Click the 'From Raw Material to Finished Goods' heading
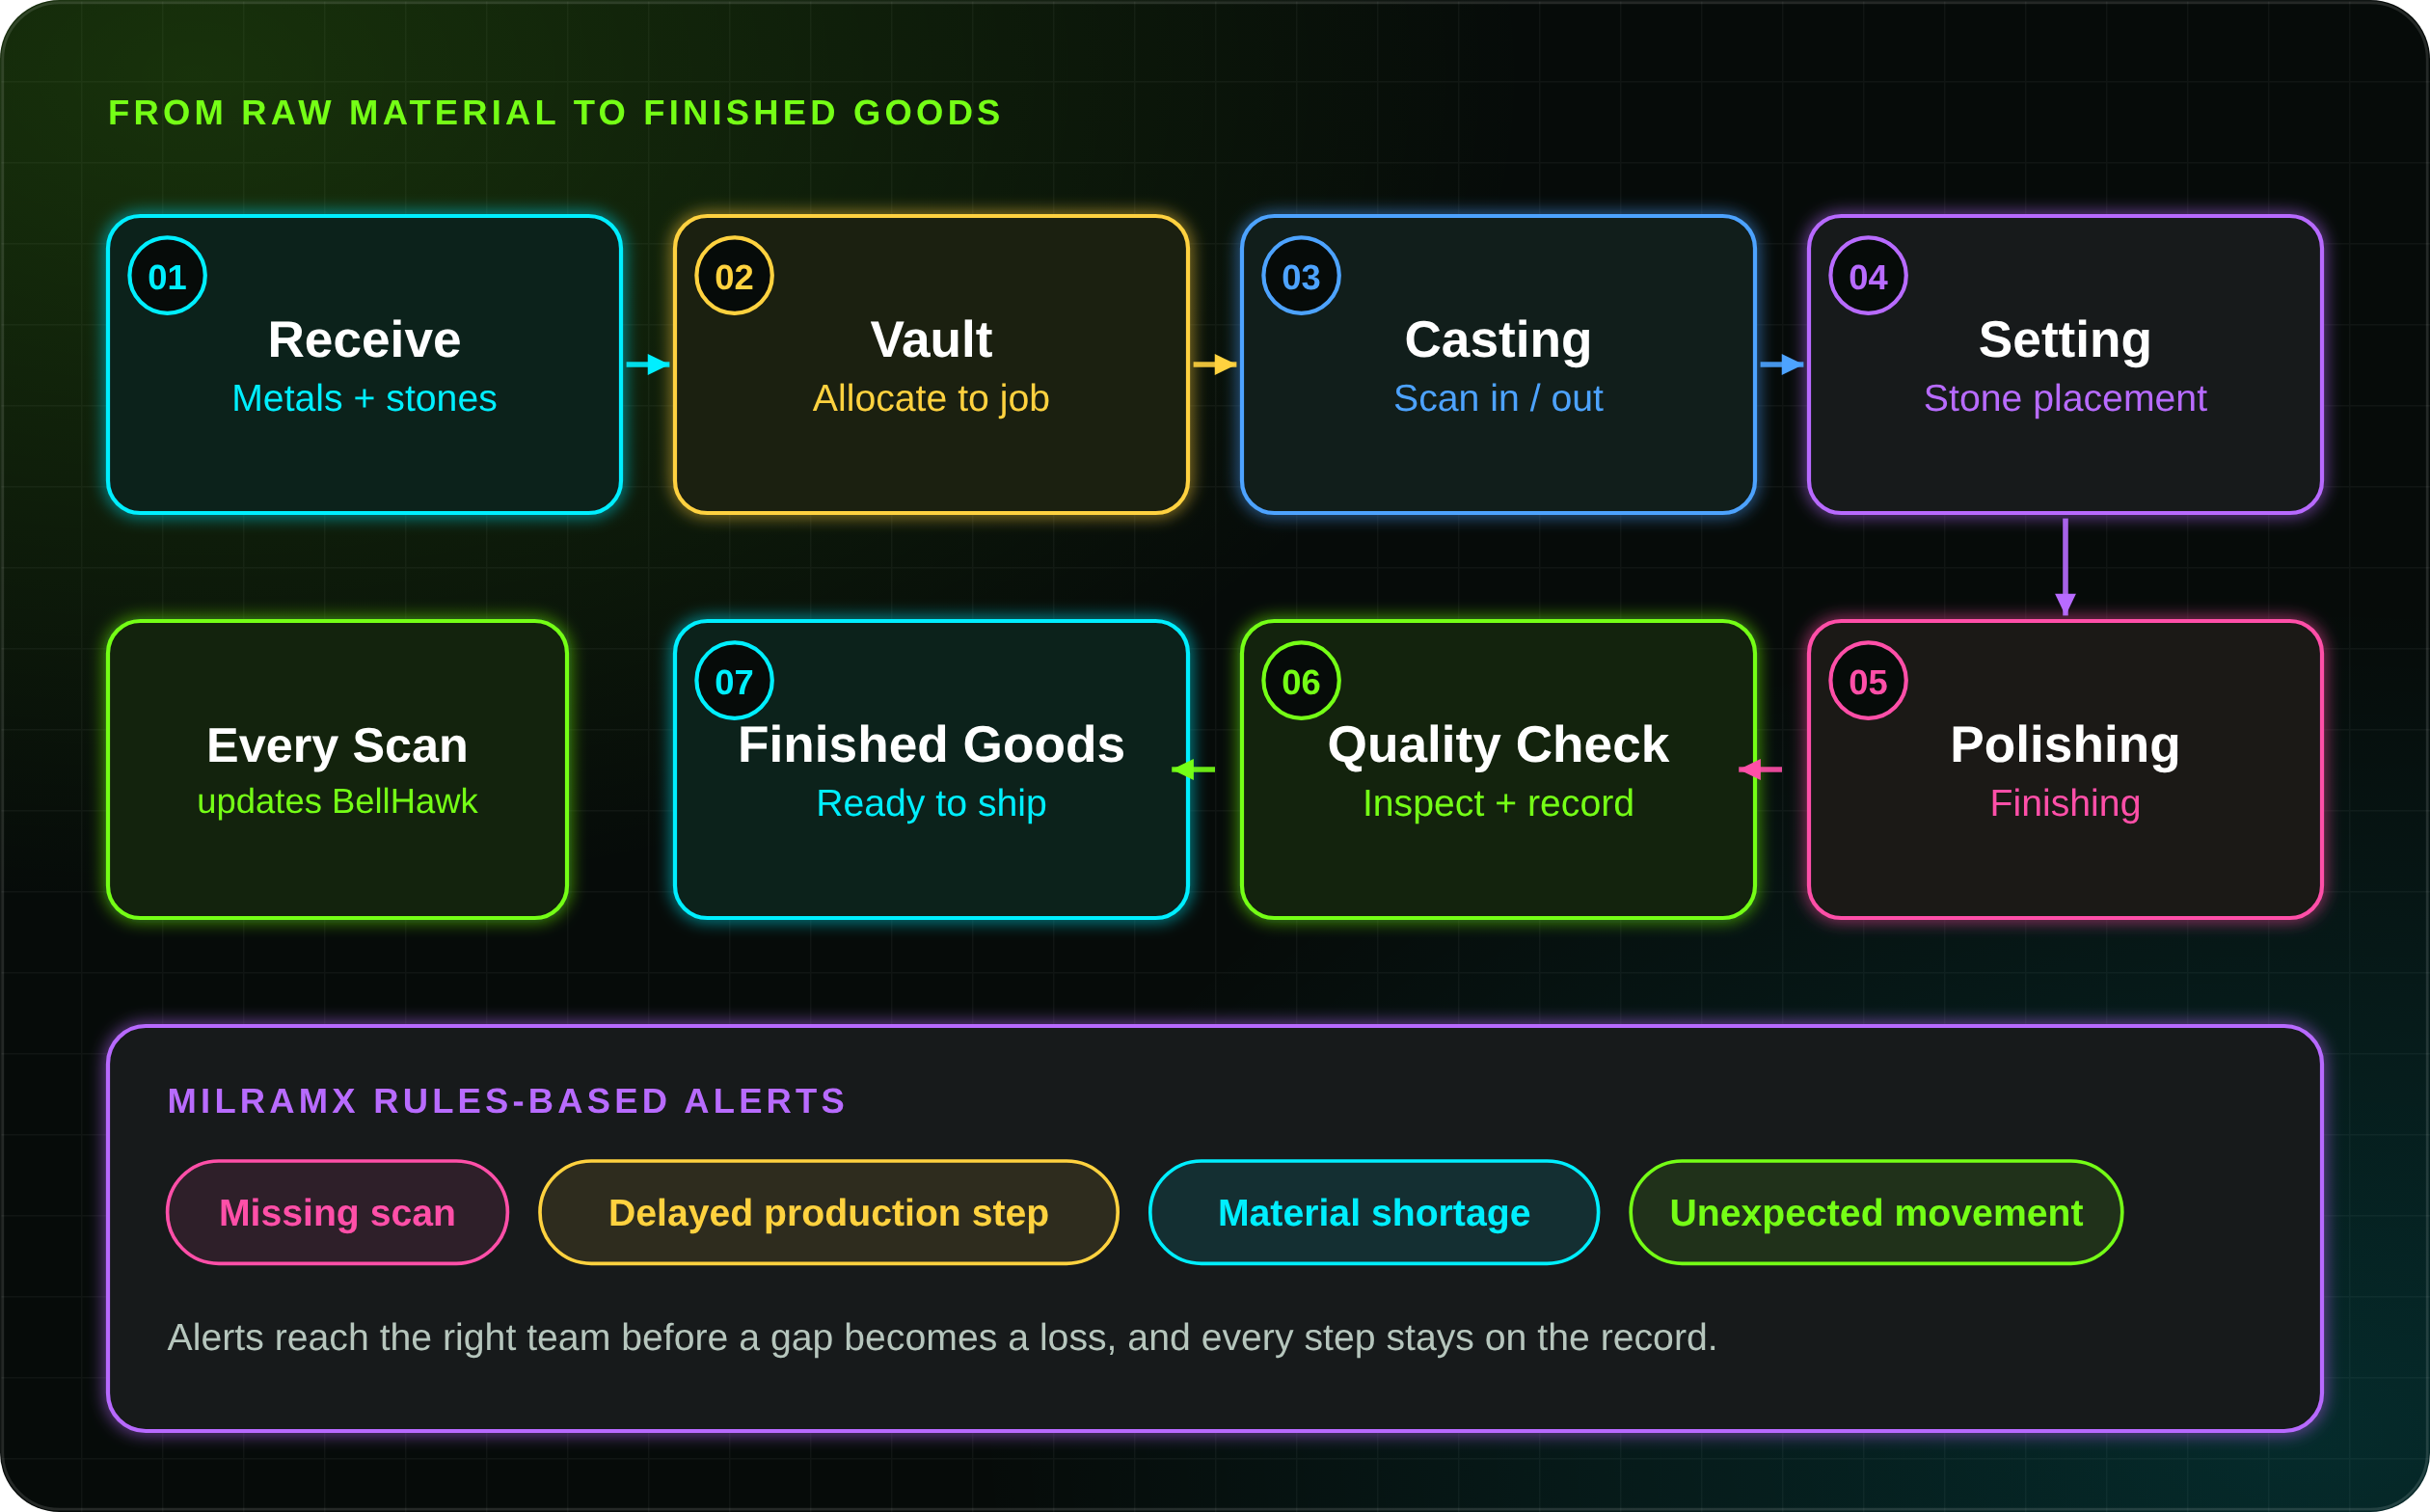 point(555,113)
